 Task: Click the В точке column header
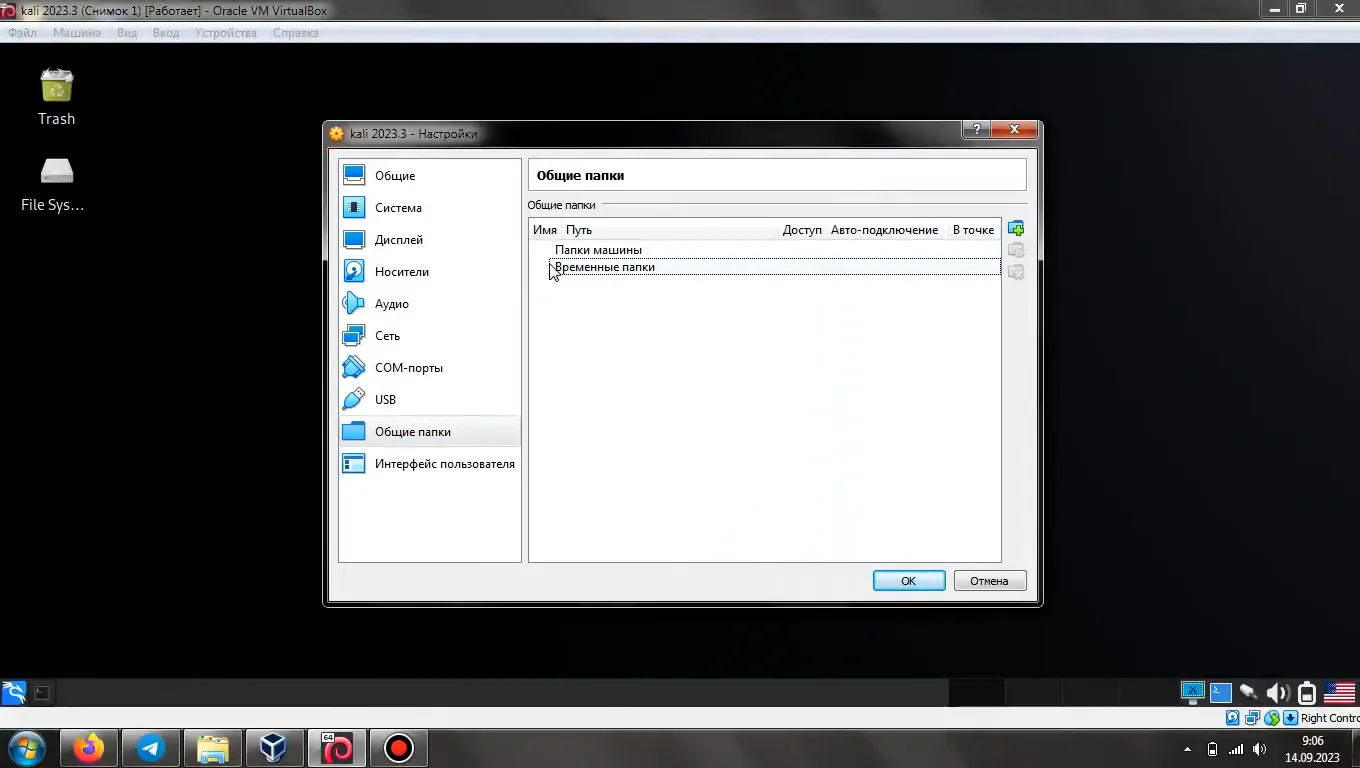[x=974, y=230]
